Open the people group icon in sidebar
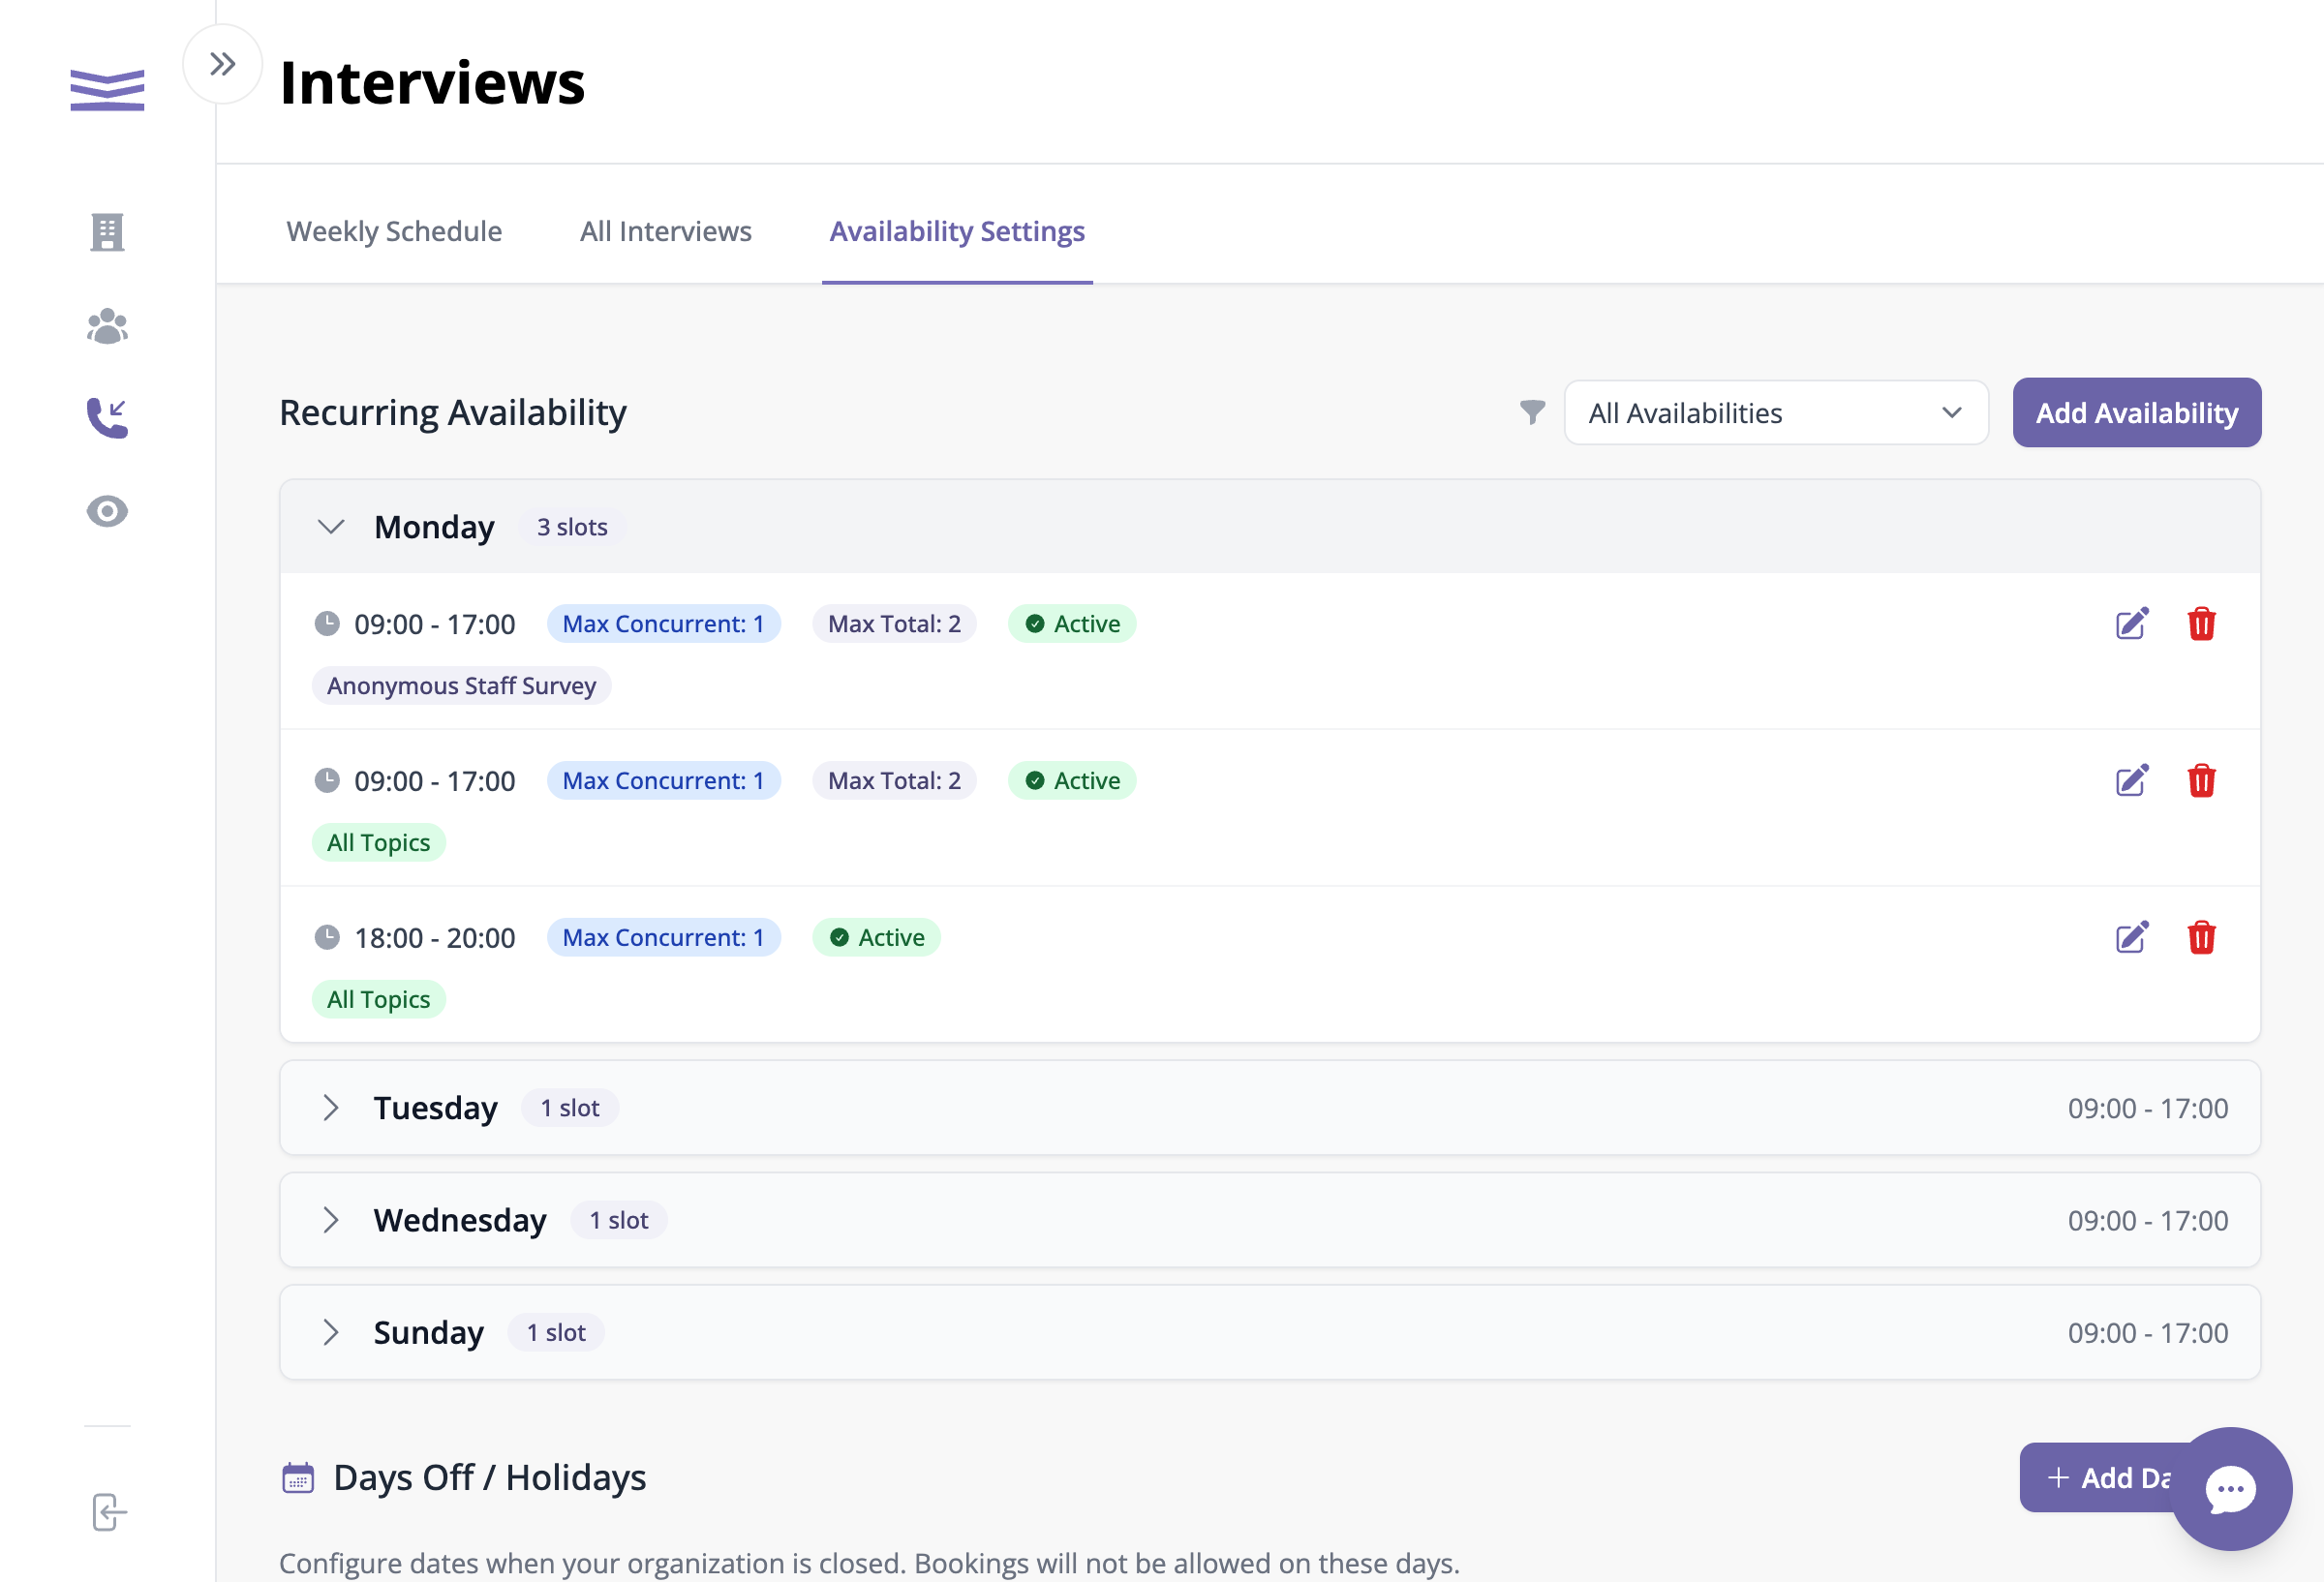Image resolution: width=2324 pixels, height=1582 pixels. 107,326
